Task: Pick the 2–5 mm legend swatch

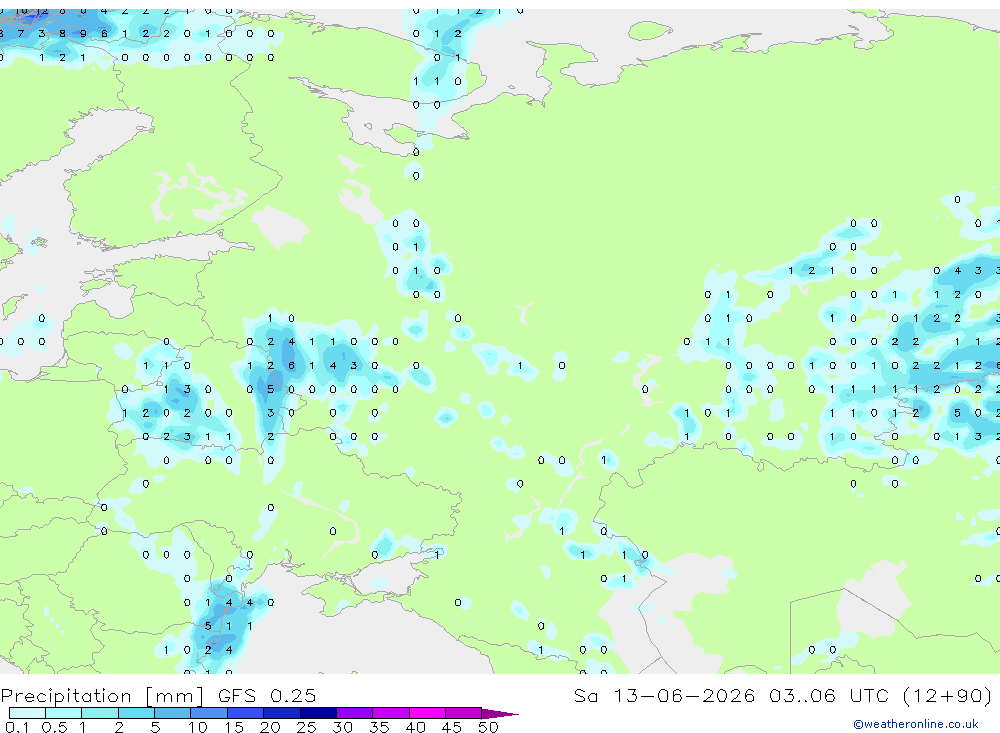Action: pyautogui.click(x=136, y=713)
